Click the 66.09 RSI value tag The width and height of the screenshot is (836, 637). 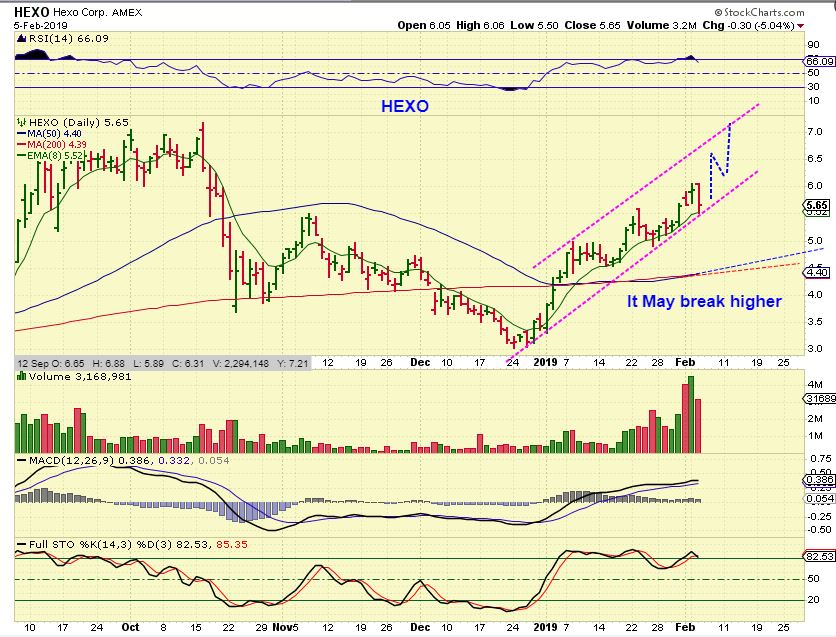point(820,62)
